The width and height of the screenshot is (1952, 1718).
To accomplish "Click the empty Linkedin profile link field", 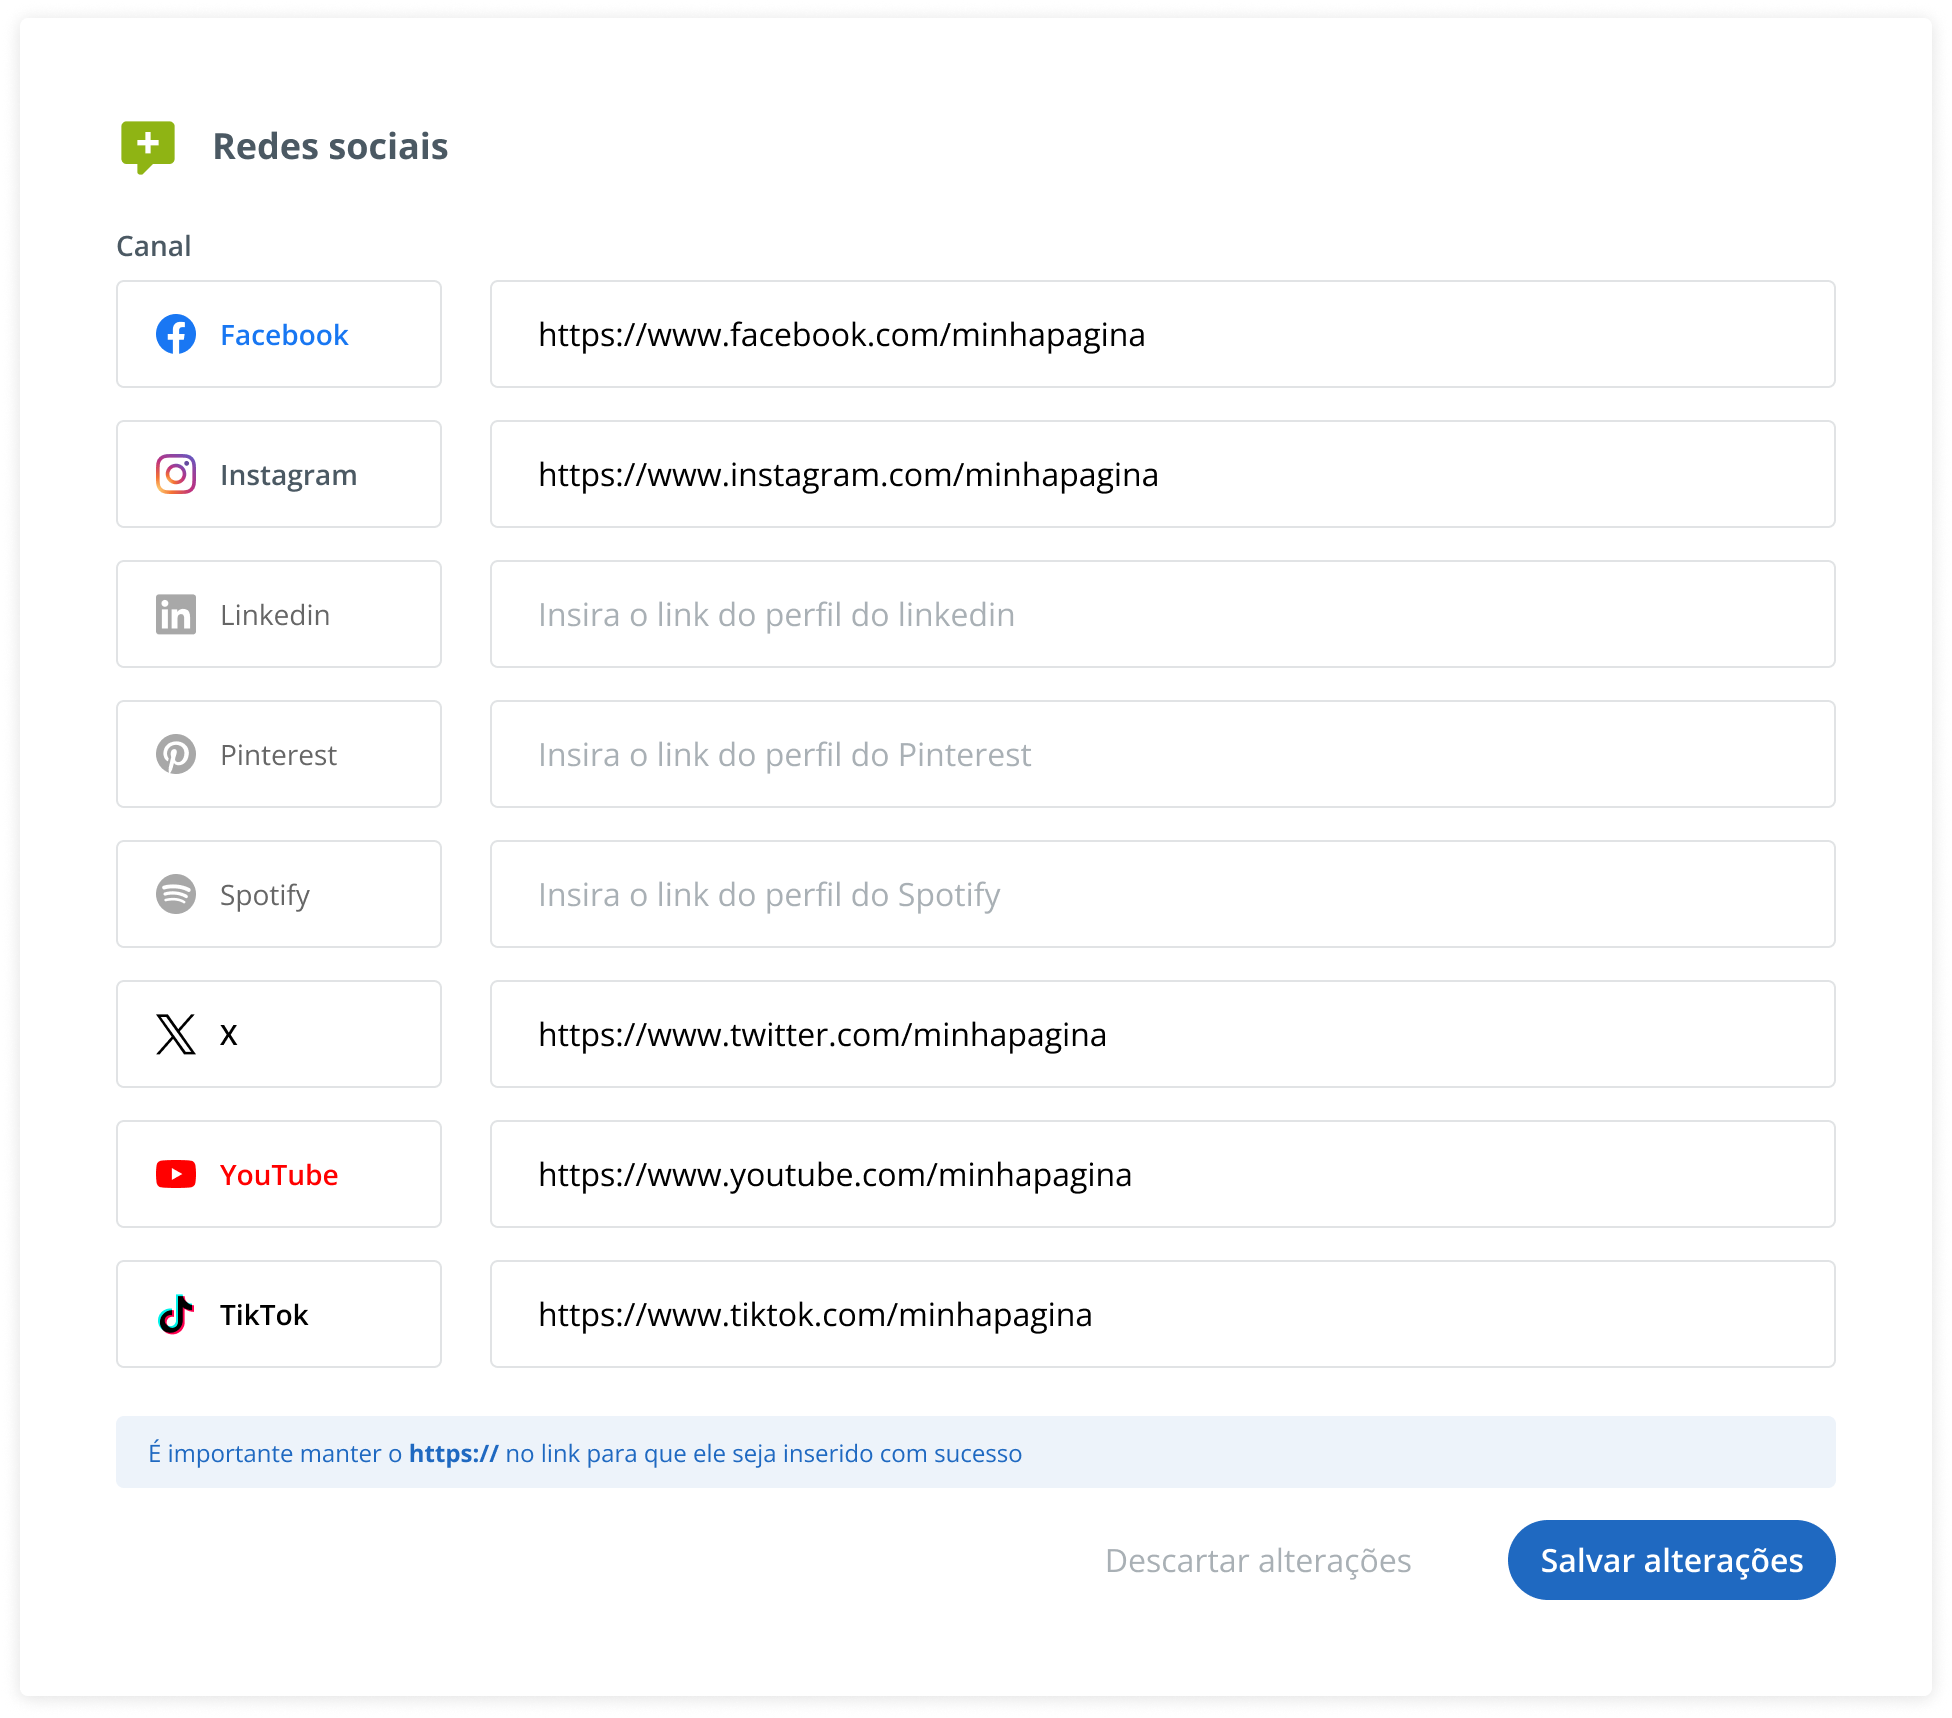I will 1162,614.
